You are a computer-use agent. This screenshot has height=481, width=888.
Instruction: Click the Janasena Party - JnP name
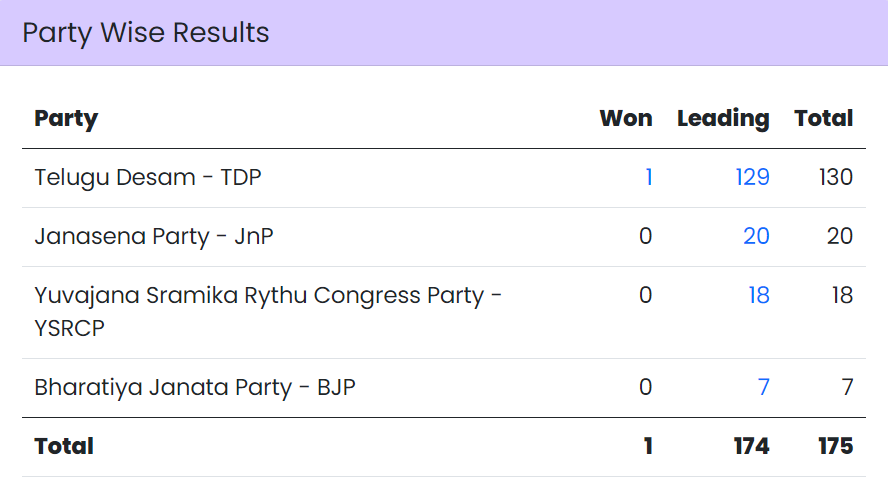coord(154,237)
